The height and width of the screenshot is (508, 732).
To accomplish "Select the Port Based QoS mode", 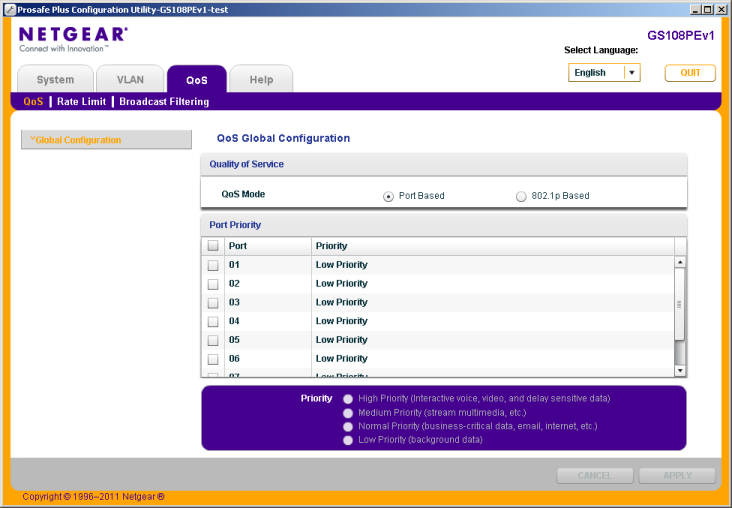I will click(x=388, y=197).
